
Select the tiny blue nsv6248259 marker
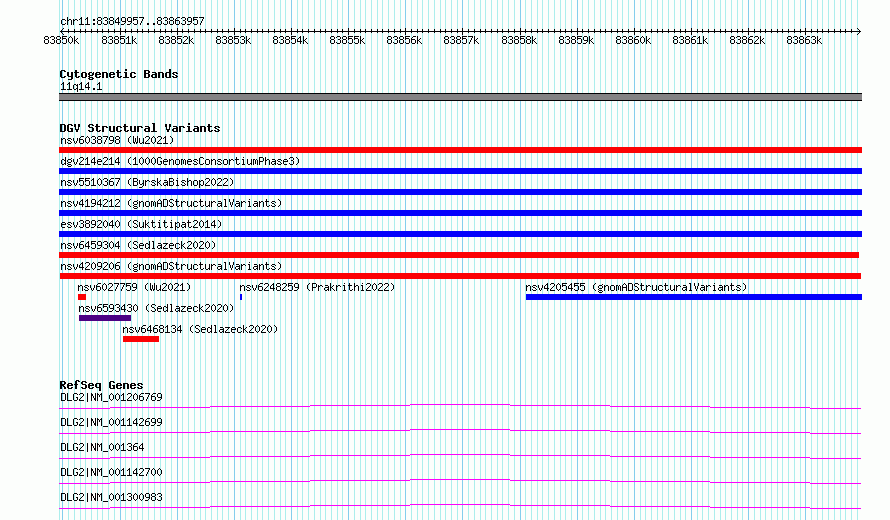tap(241, 297)
